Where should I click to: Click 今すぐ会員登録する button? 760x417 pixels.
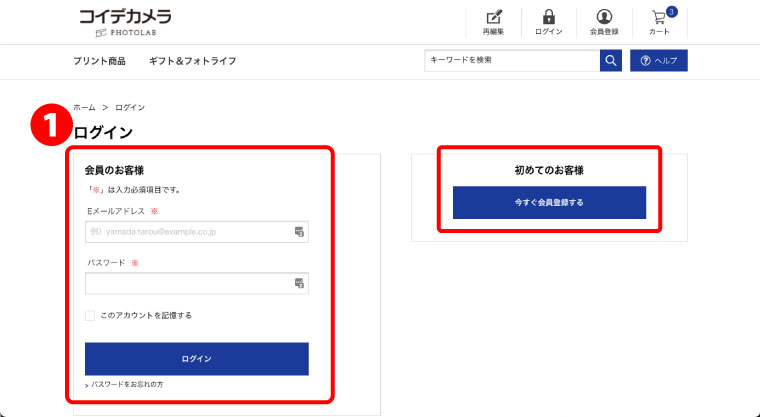(549, 202)
